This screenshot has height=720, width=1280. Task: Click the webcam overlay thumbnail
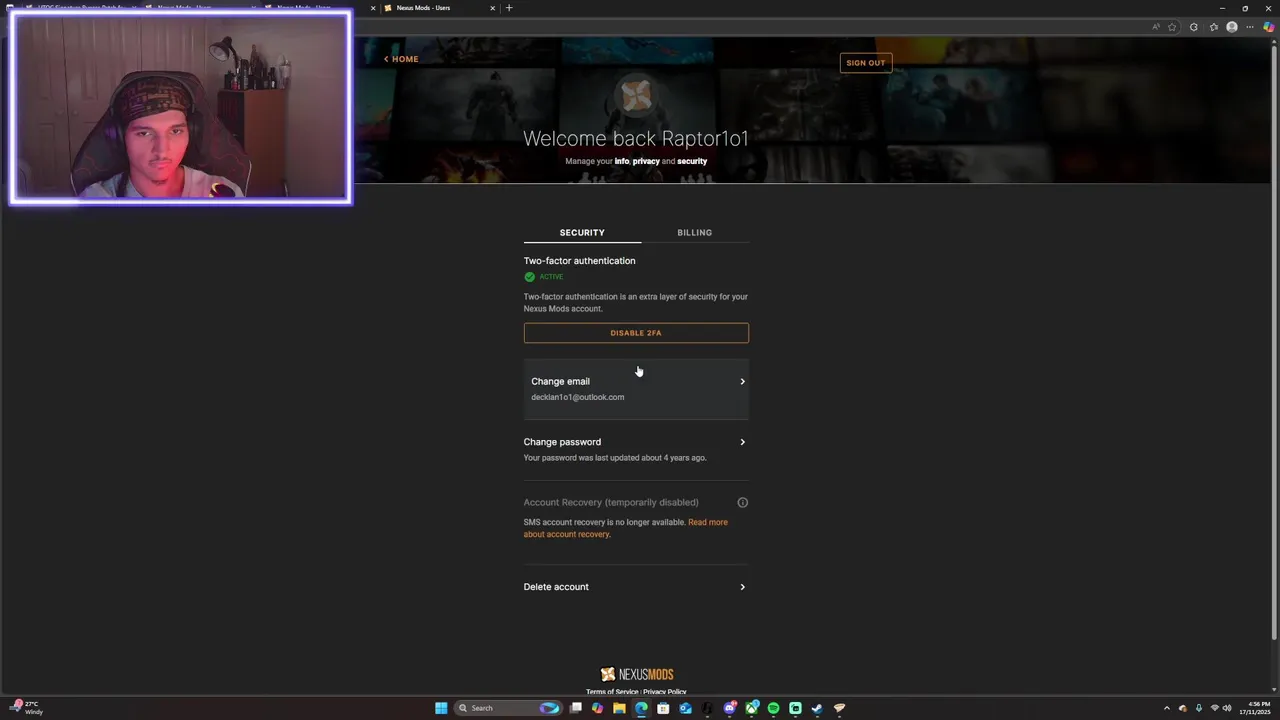click(x=181, y=108)
